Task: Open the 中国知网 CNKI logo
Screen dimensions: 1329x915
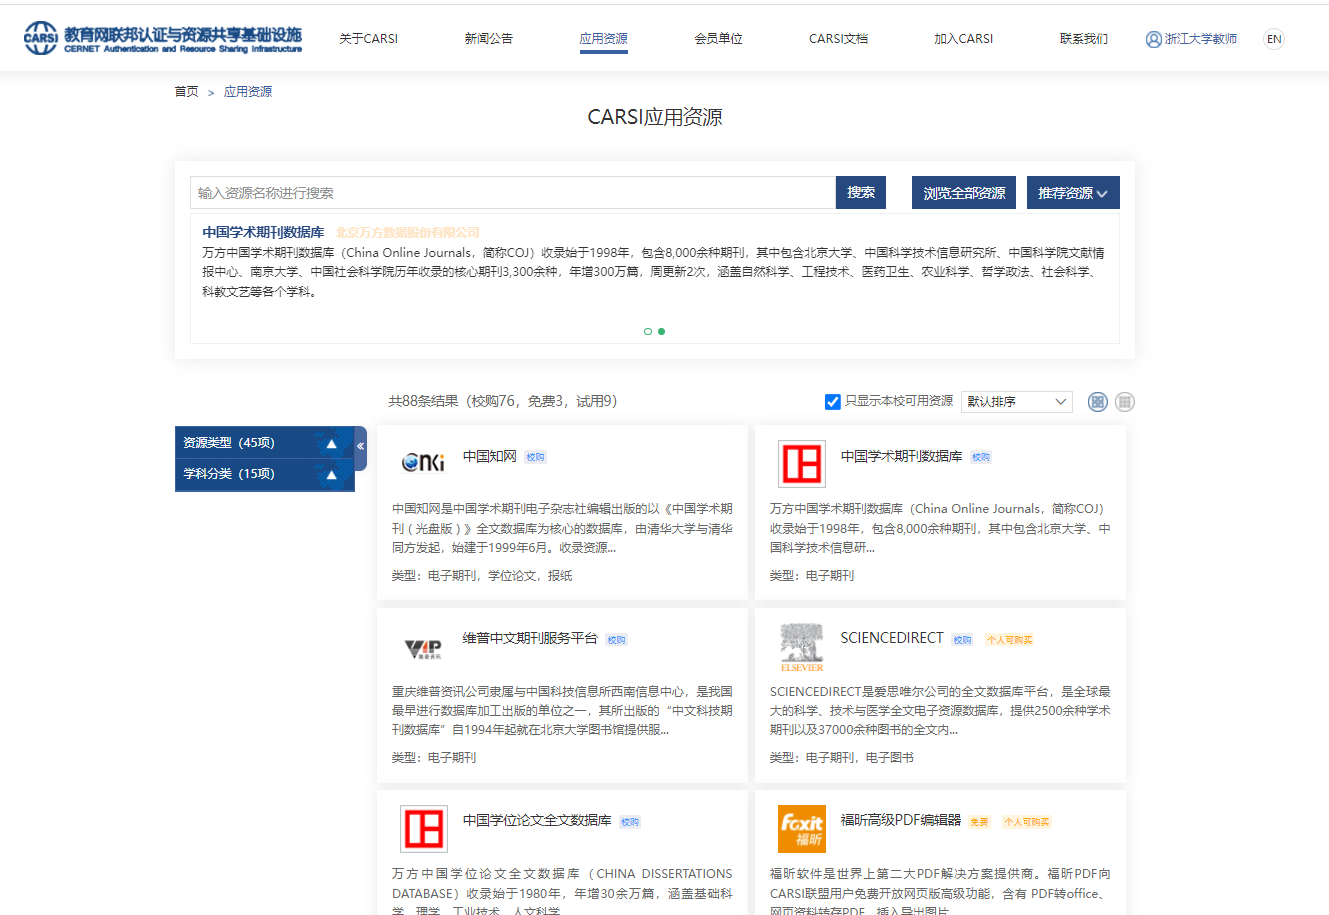Action: coord(423,462)
